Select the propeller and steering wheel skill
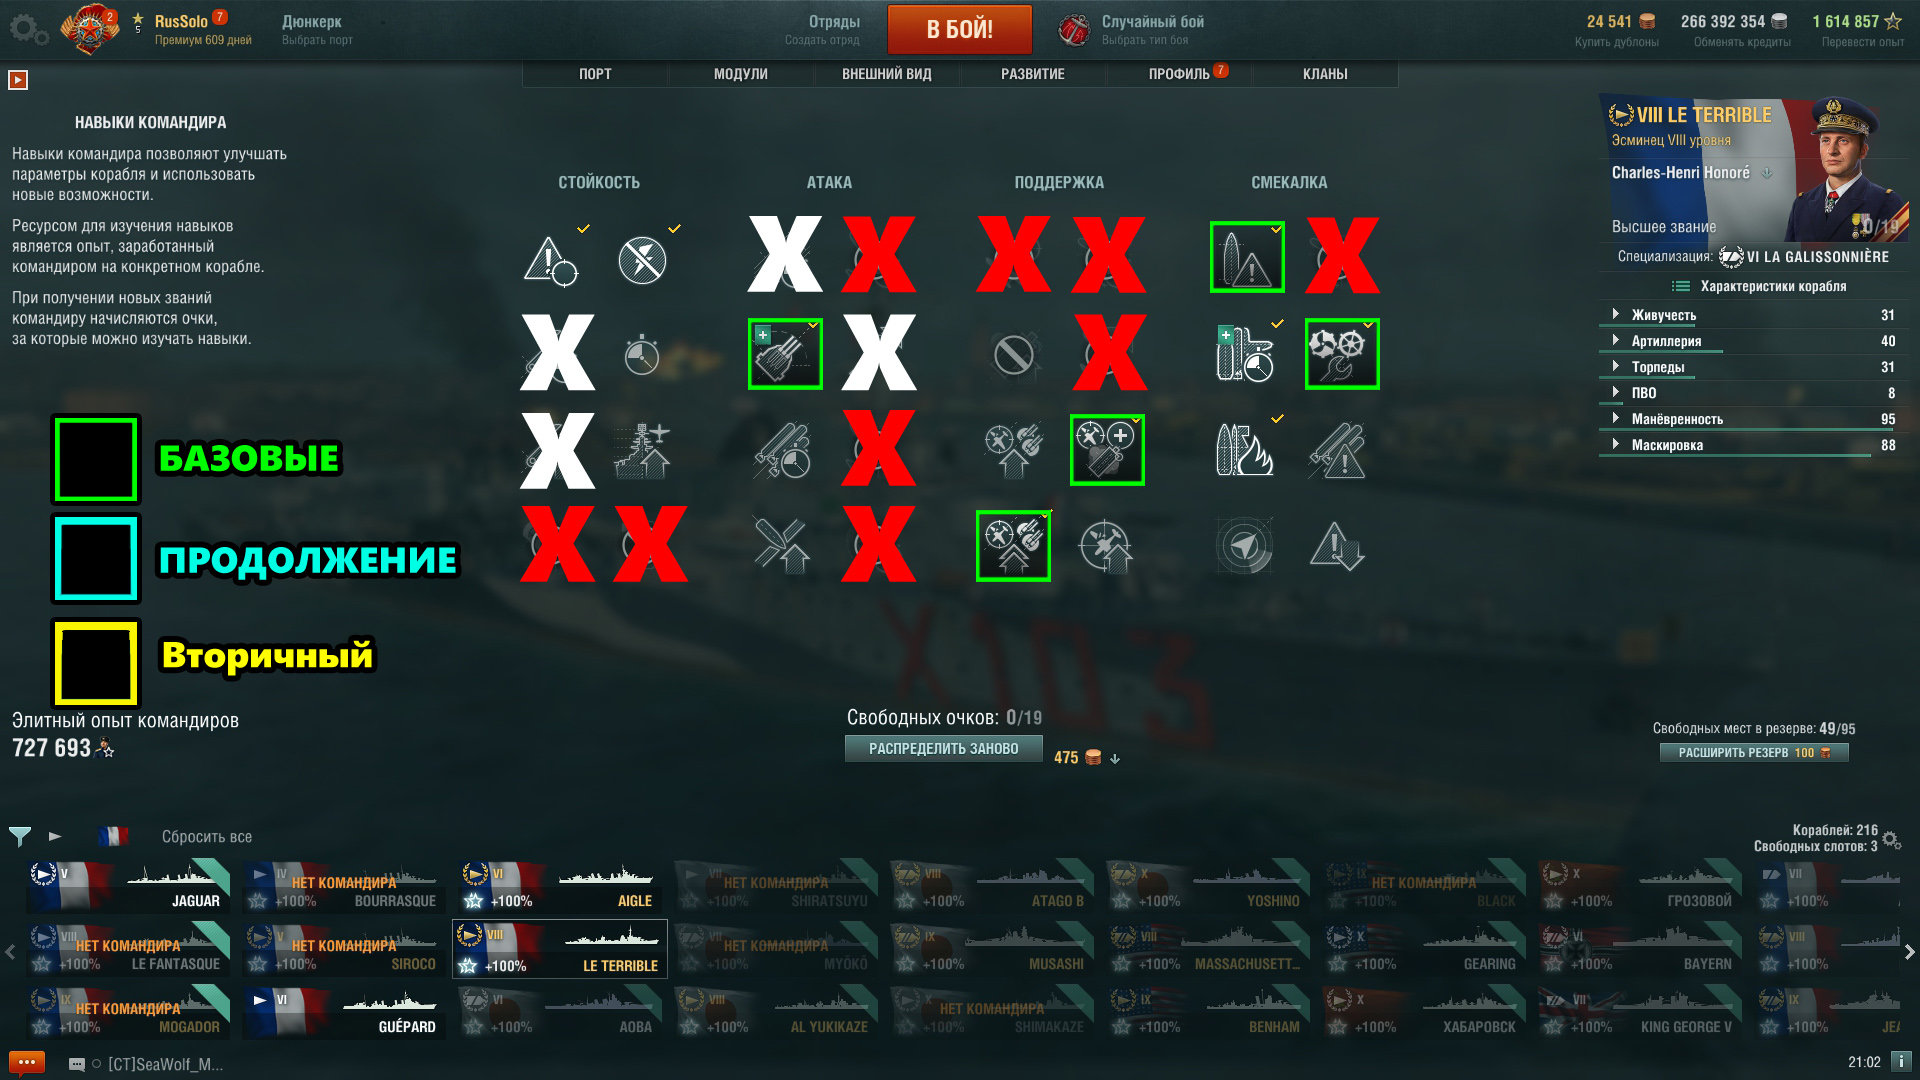This screenshot has height=1080, width=1920. (1342, 354)
